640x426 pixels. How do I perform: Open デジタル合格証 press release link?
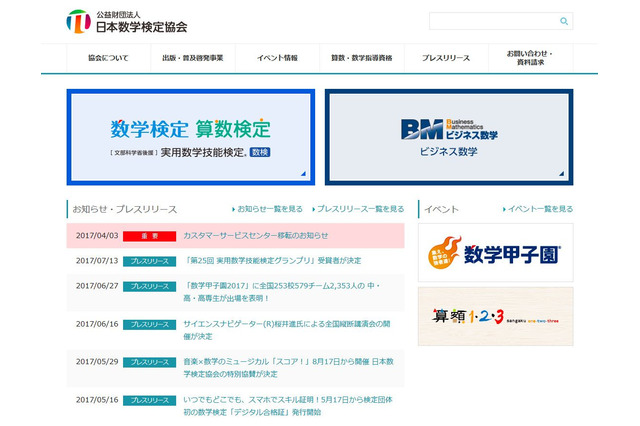288,406
